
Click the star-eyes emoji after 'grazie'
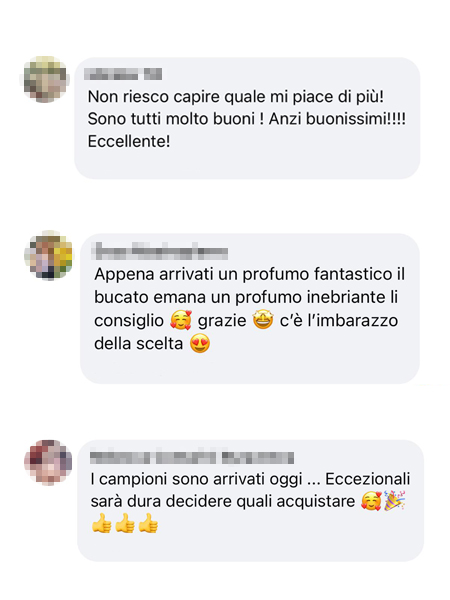[x=263, y=320]
